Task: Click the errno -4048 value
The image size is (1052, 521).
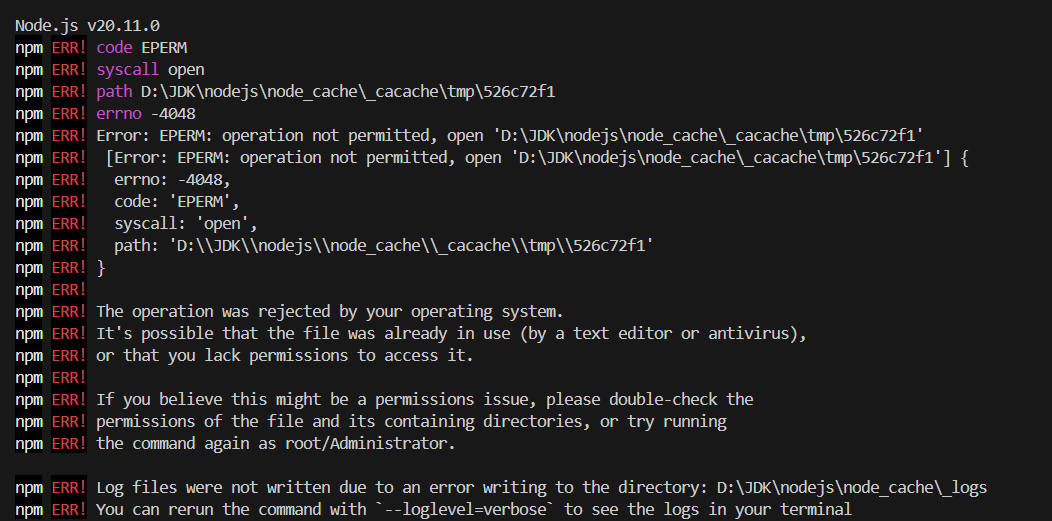Action: 173,114
